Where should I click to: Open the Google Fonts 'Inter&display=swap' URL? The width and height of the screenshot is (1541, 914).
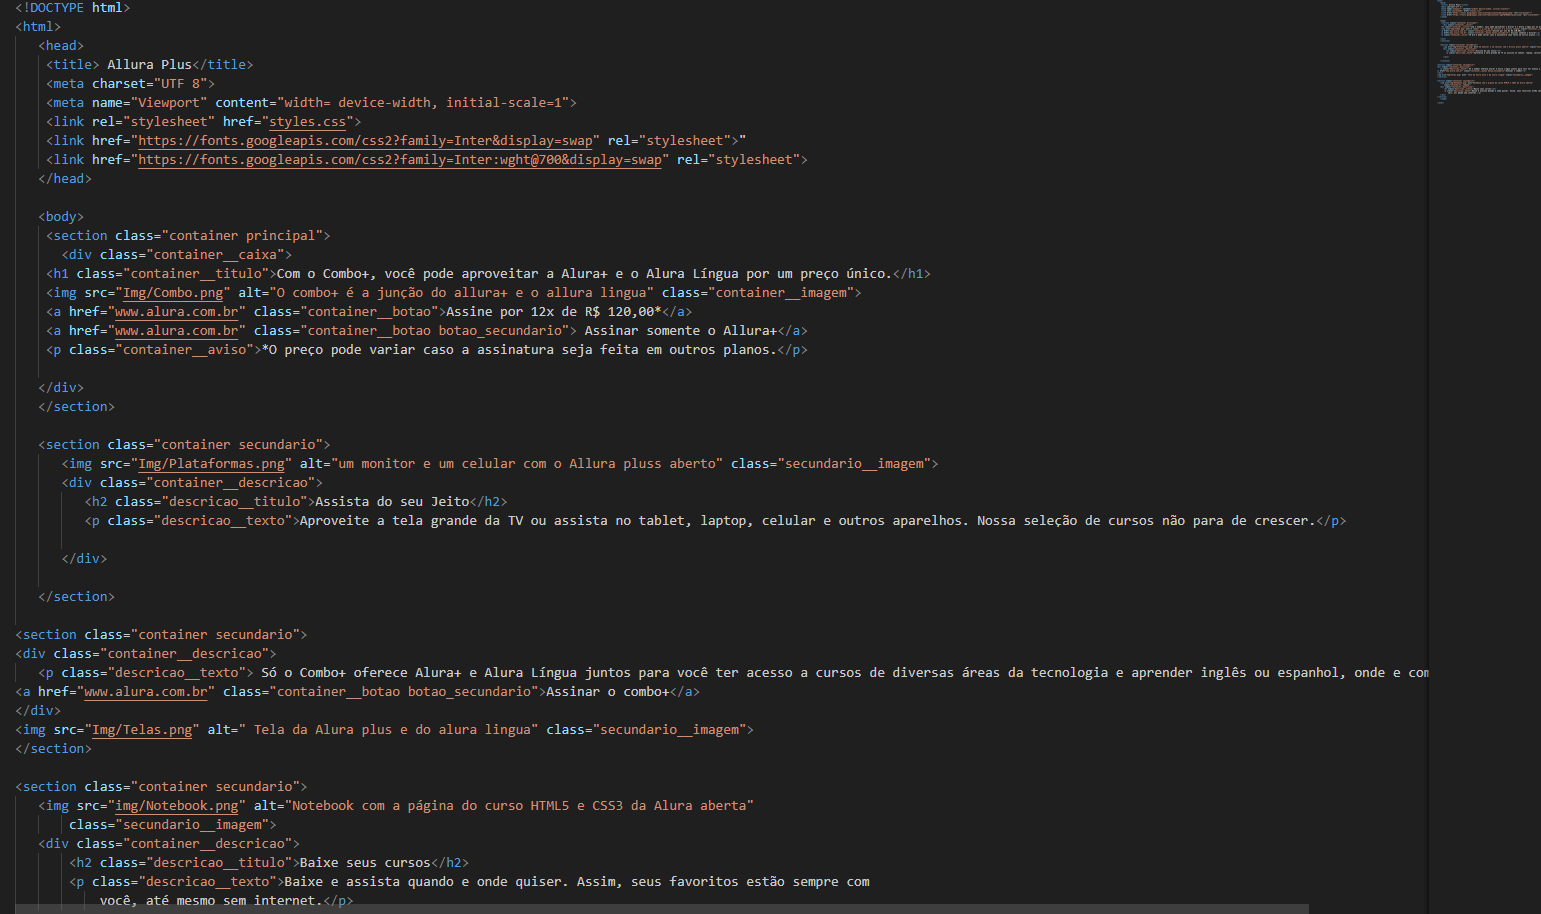(365, 141)
